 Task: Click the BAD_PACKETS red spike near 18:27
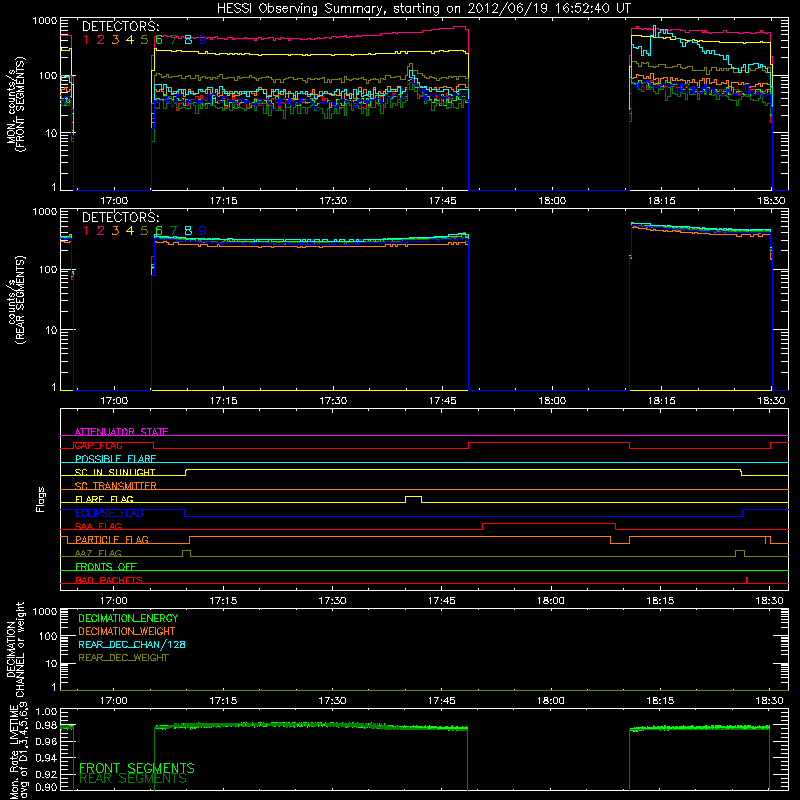(746, 580)
